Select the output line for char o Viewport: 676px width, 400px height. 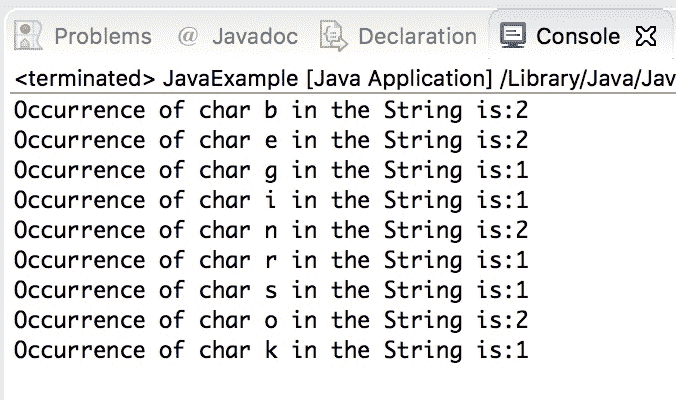pyautogui.click(x=271, y=320)
